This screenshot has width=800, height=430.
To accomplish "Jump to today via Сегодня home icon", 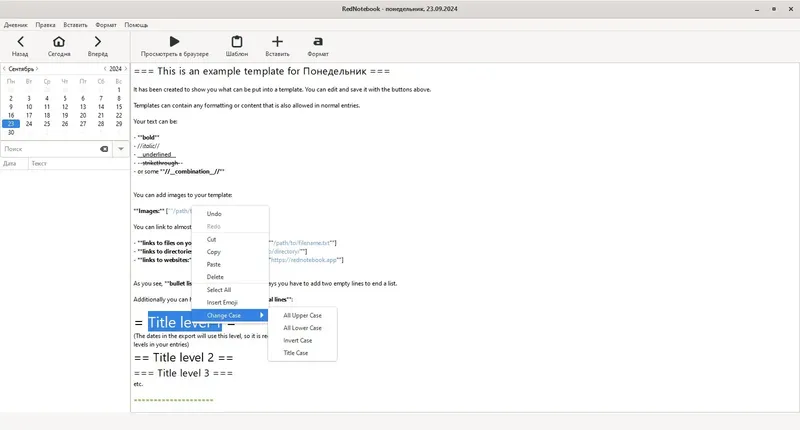I will coord(59,46).
